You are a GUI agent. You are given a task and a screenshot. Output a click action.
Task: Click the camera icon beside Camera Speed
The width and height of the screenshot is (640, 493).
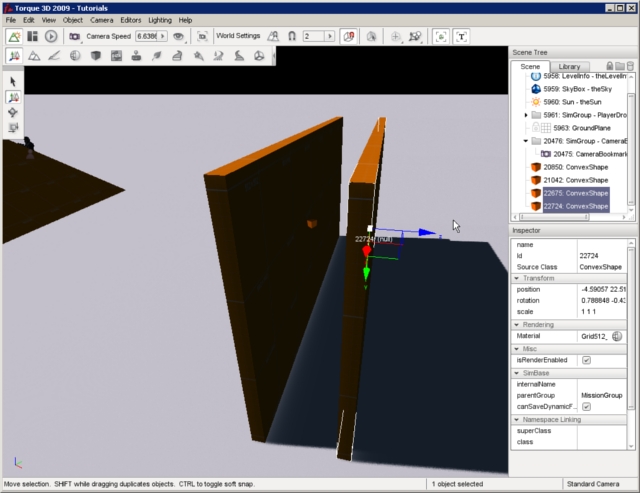click(75, 36)
